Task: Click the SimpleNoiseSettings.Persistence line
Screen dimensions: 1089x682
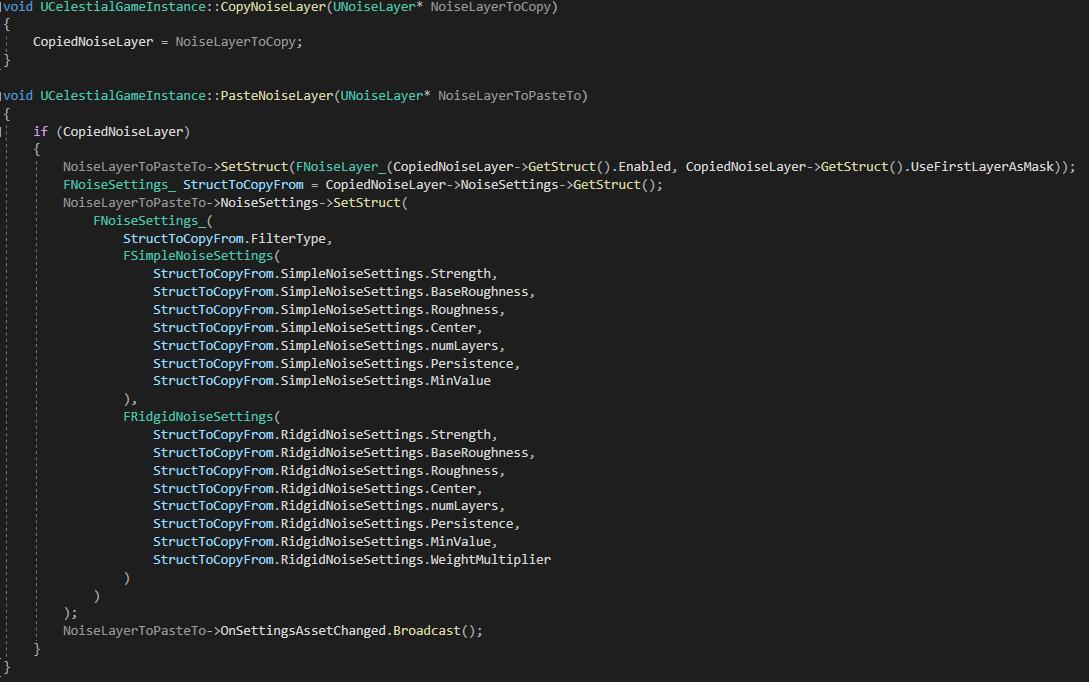Action: (336, 364)
